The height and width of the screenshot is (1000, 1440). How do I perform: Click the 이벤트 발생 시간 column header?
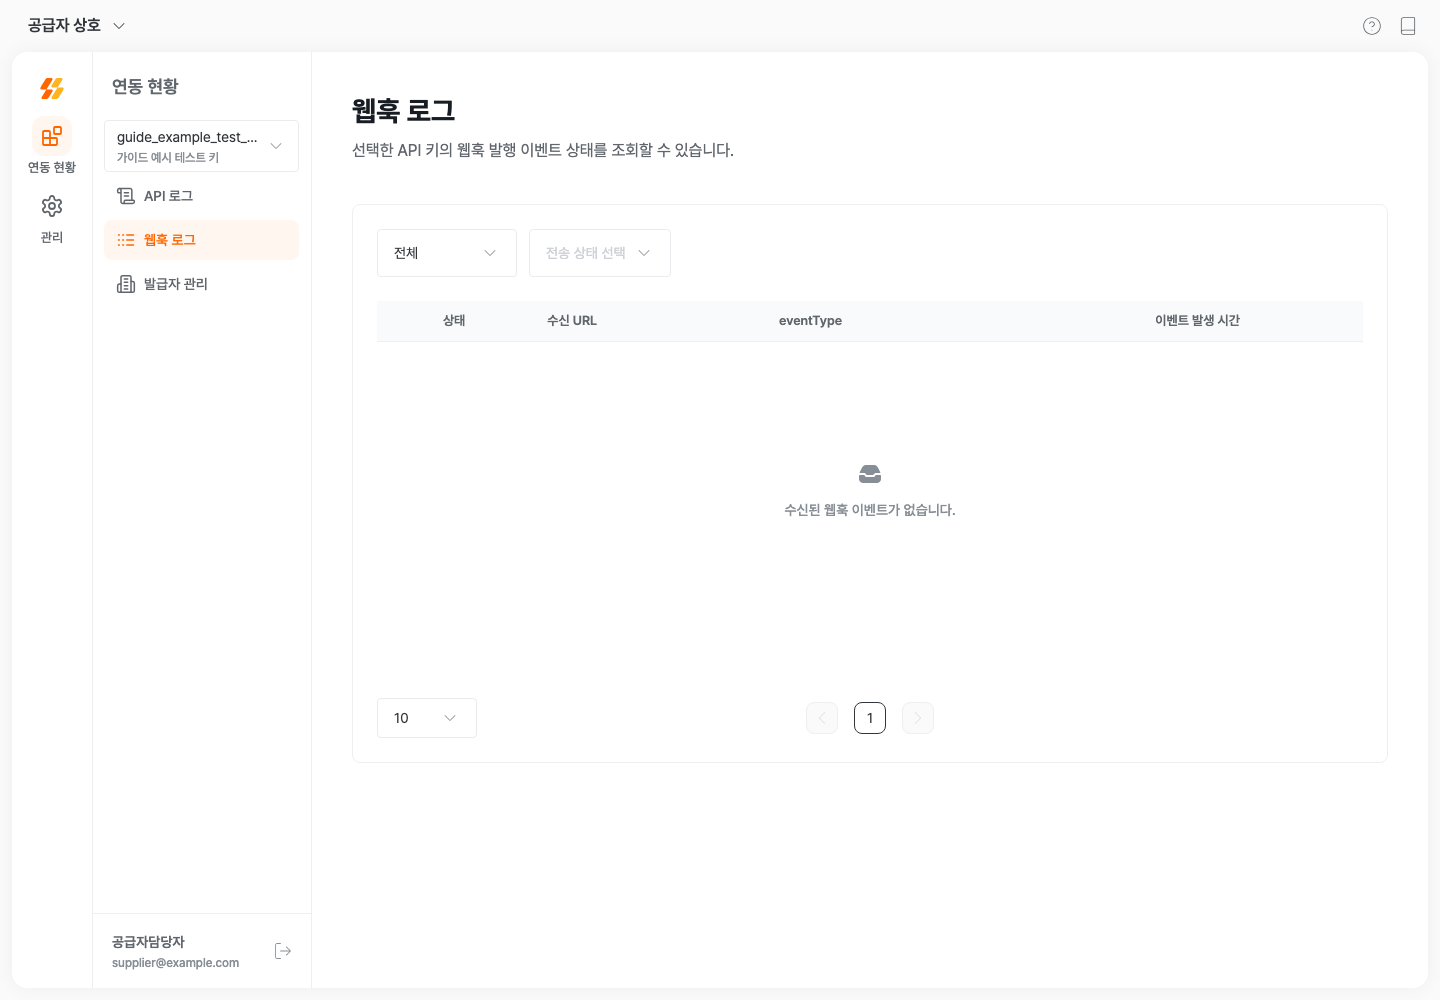click(x=1197, y=321)
